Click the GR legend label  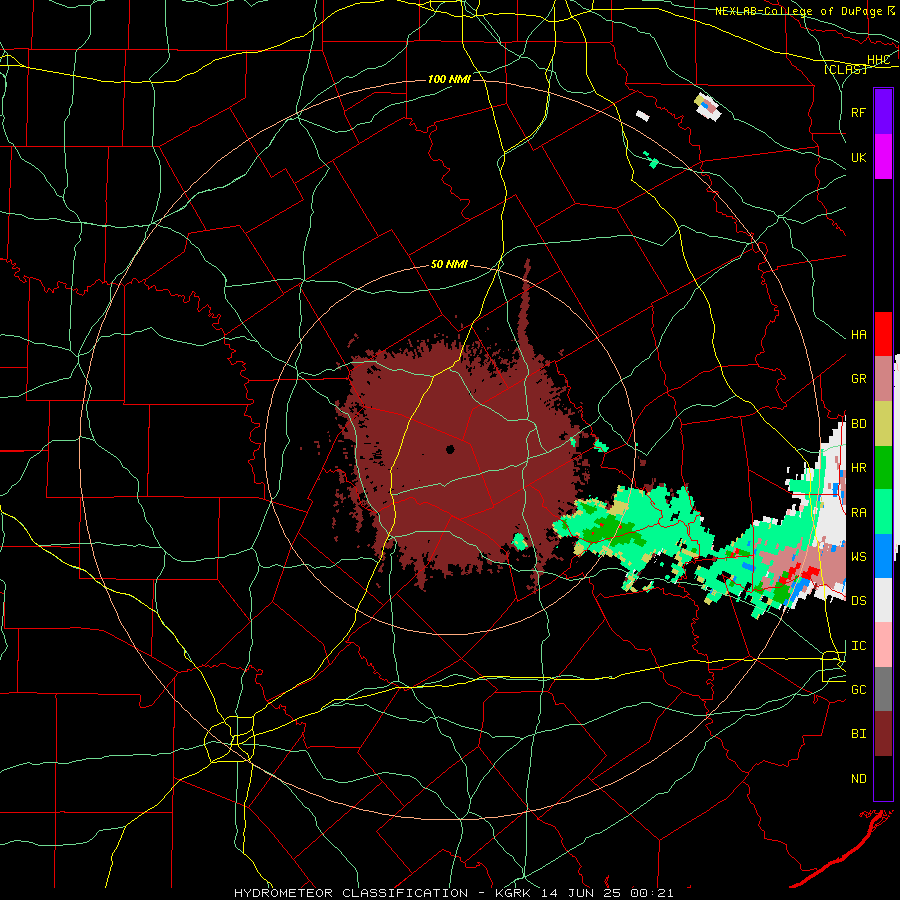(858, 379)
